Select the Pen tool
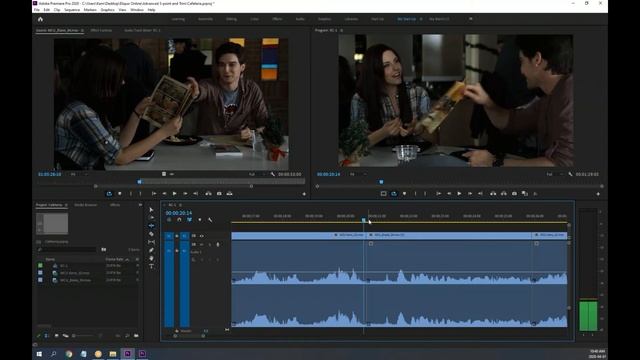The width and height of the screenshot is (640, 360). tap(151, 250)
